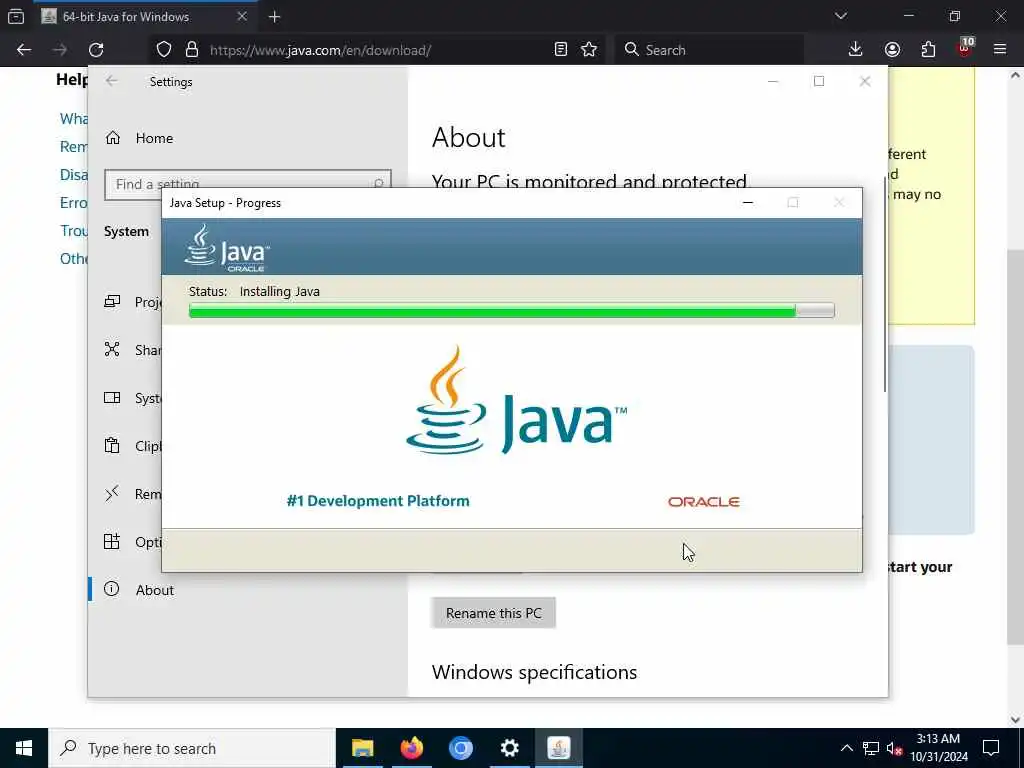Click the large Java logo banner
This screenshot has width=1024, height=768.
point(516,400)
